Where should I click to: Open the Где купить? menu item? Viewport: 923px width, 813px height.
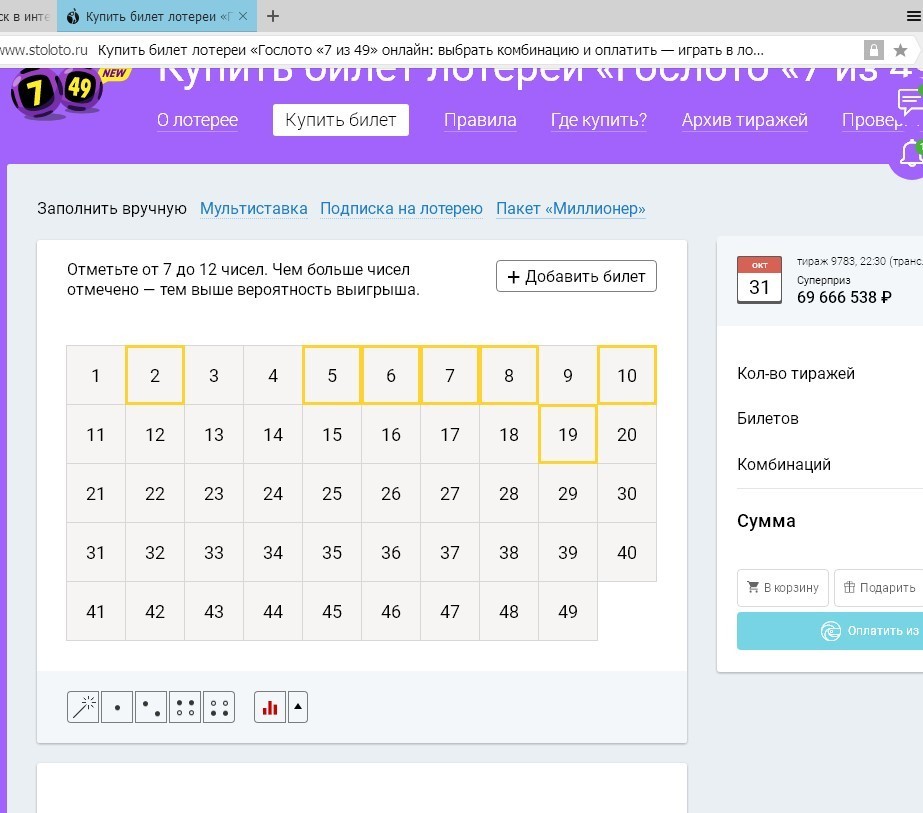point(599,120)
